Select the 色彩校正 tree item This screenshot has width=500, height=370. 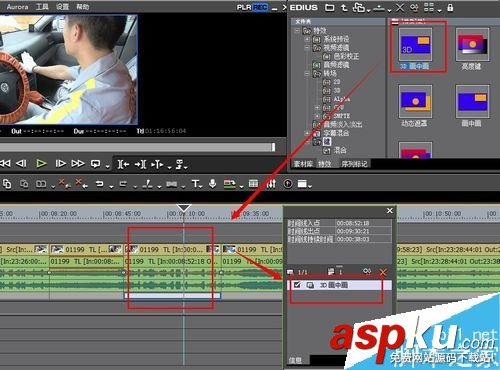click(346, 56)
